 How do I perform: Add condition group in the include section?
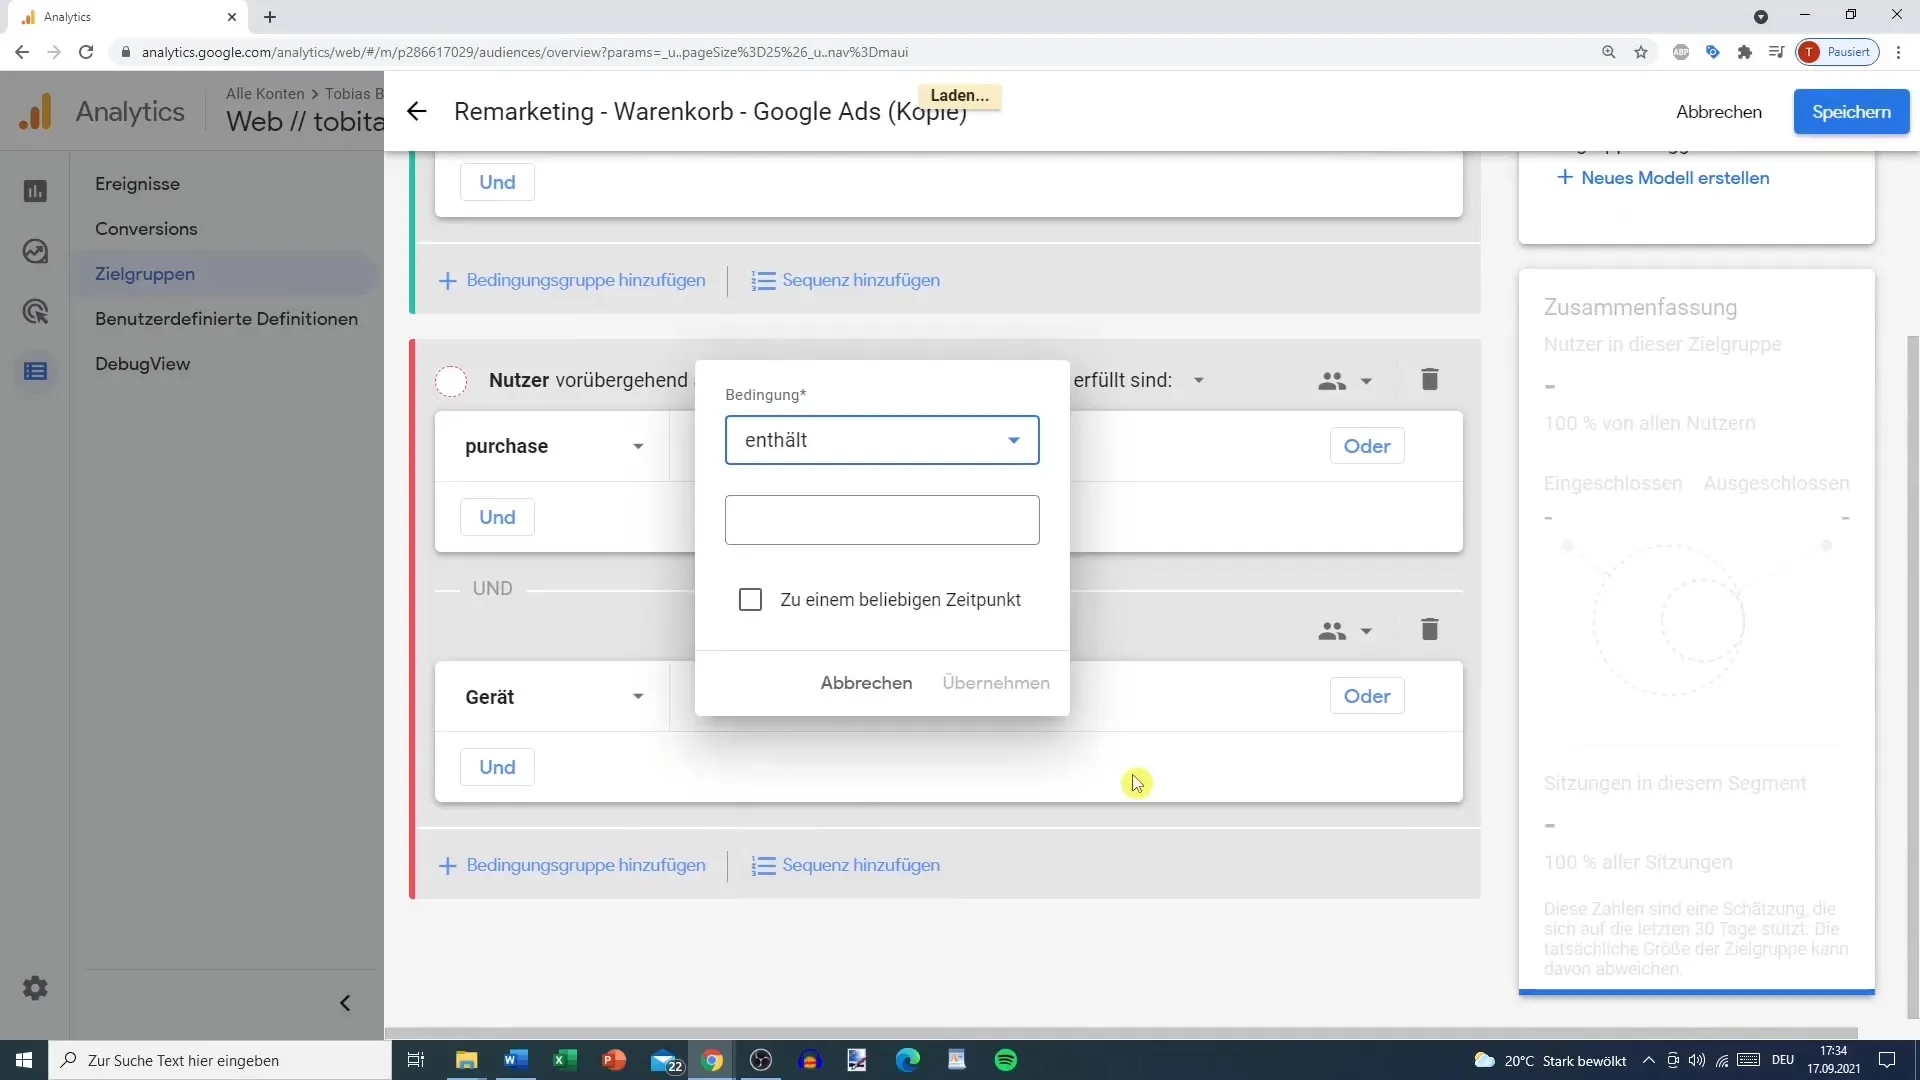(572, 280)
